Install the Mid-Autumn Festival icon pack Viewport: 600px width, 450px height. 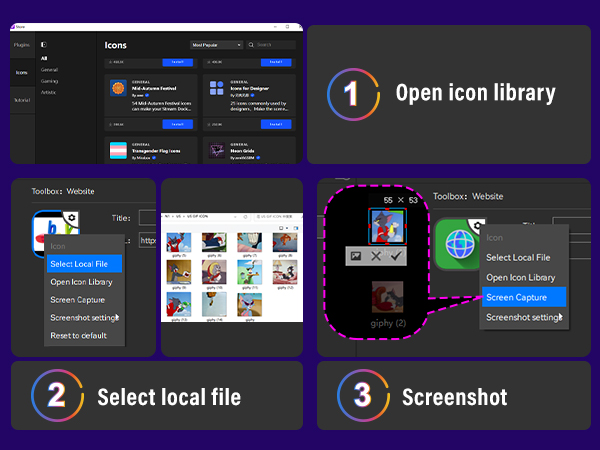coord(176,124)
